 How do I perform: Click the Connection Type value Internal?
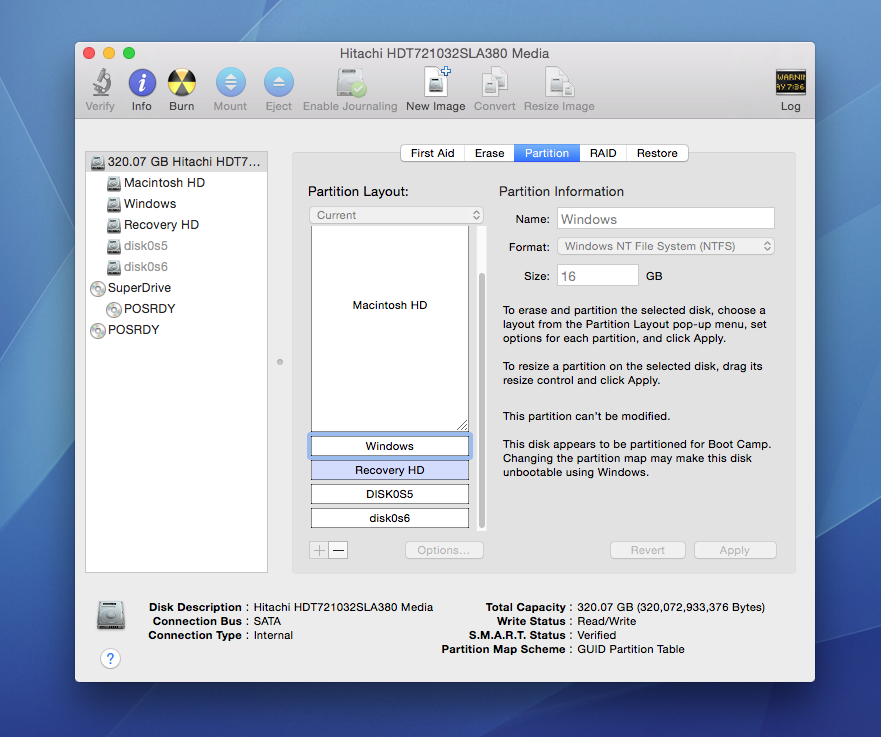tap(273, 635)
